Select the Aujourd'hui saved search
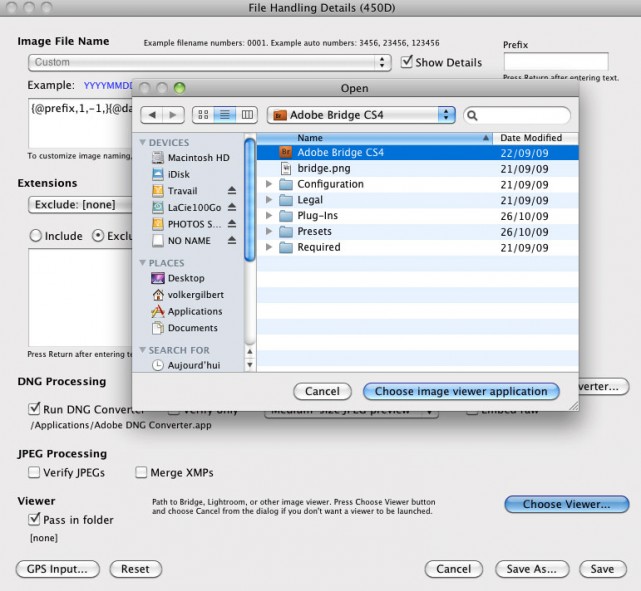Image resolution: width=641 pixels, height=591 pixels. point(186,365)
